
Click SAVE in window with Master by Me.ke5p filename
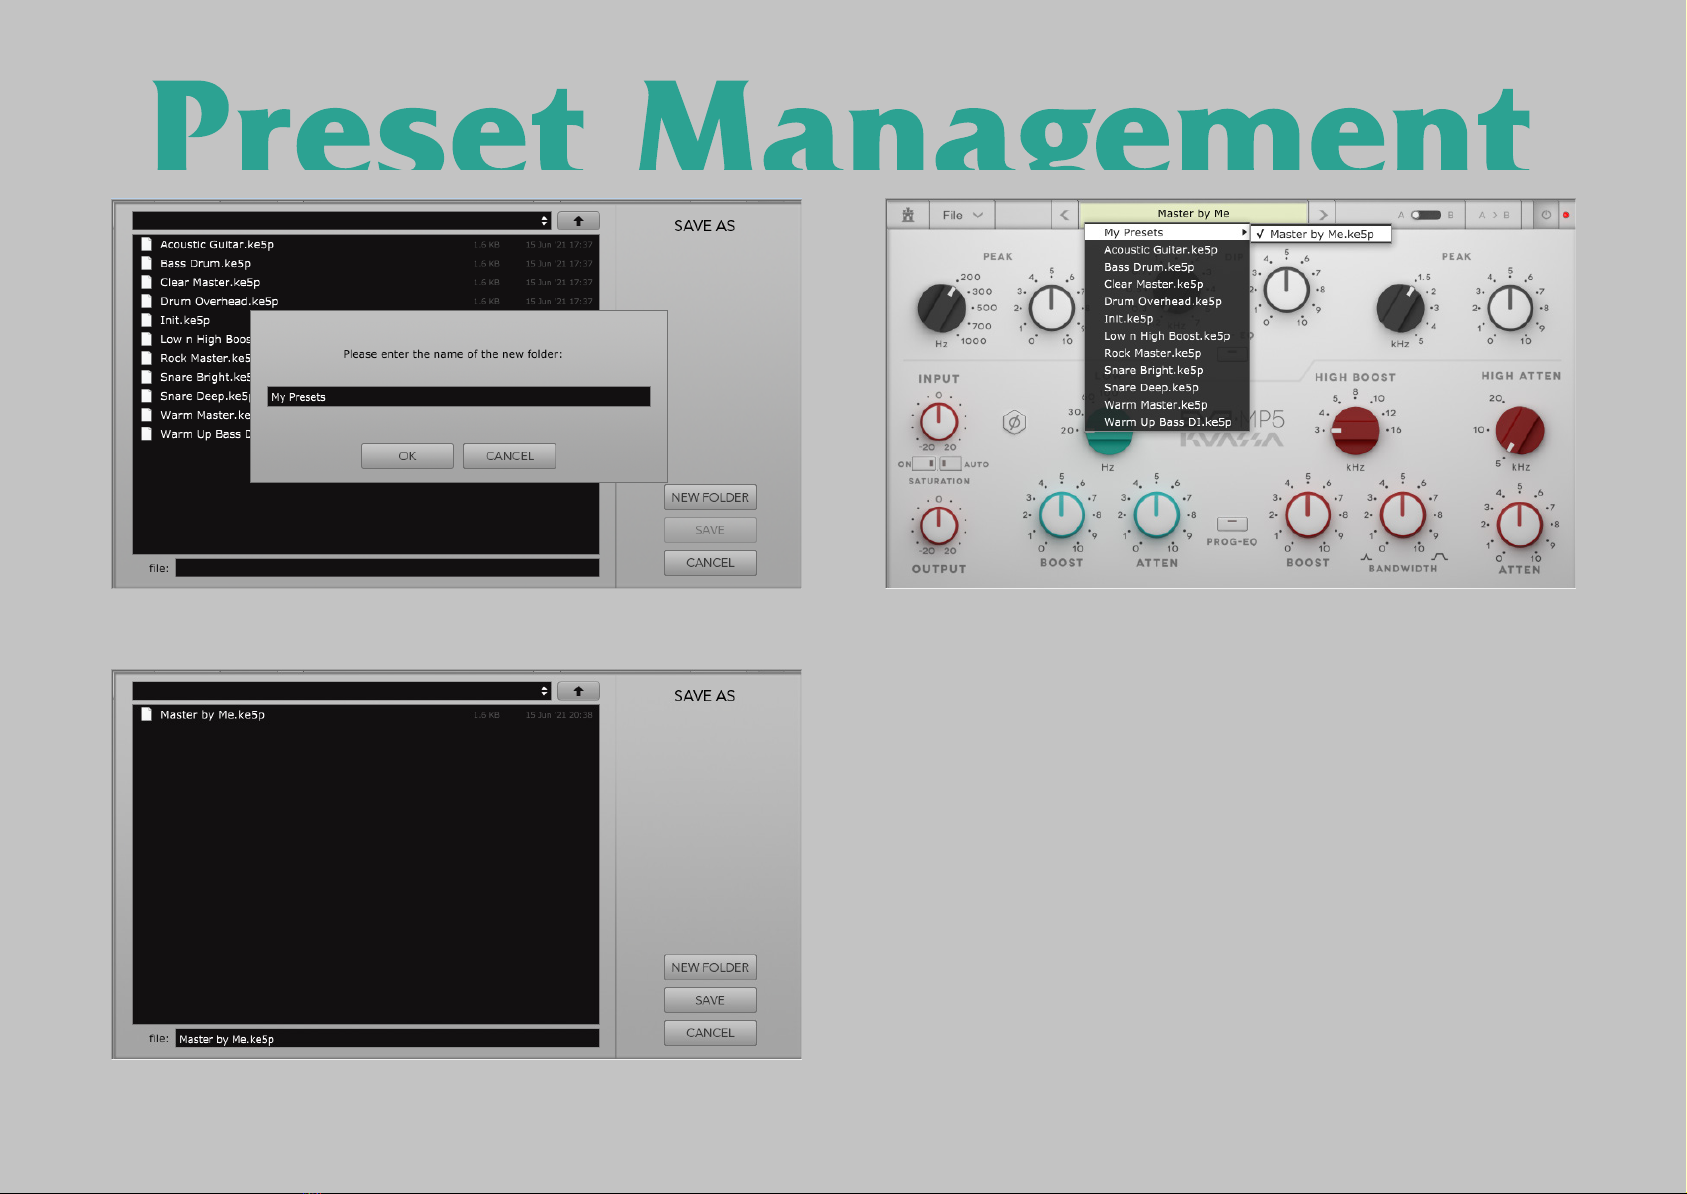pos(710,1000)
